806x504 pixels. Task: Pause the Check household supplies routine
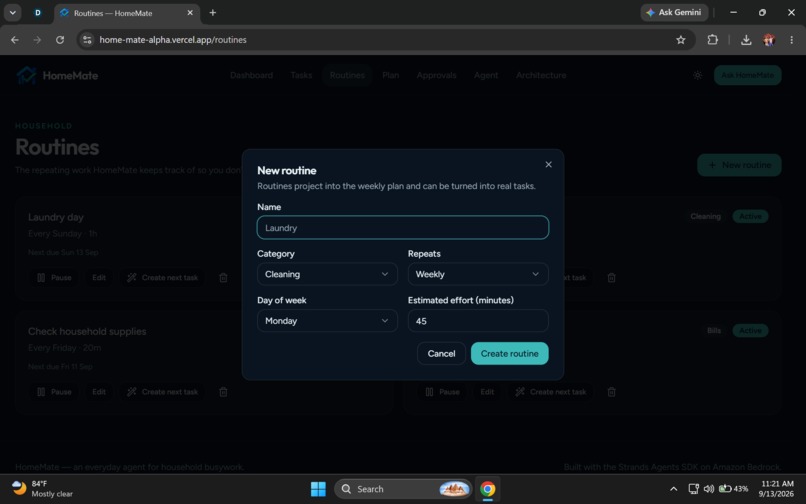click(x=54, y=392)
